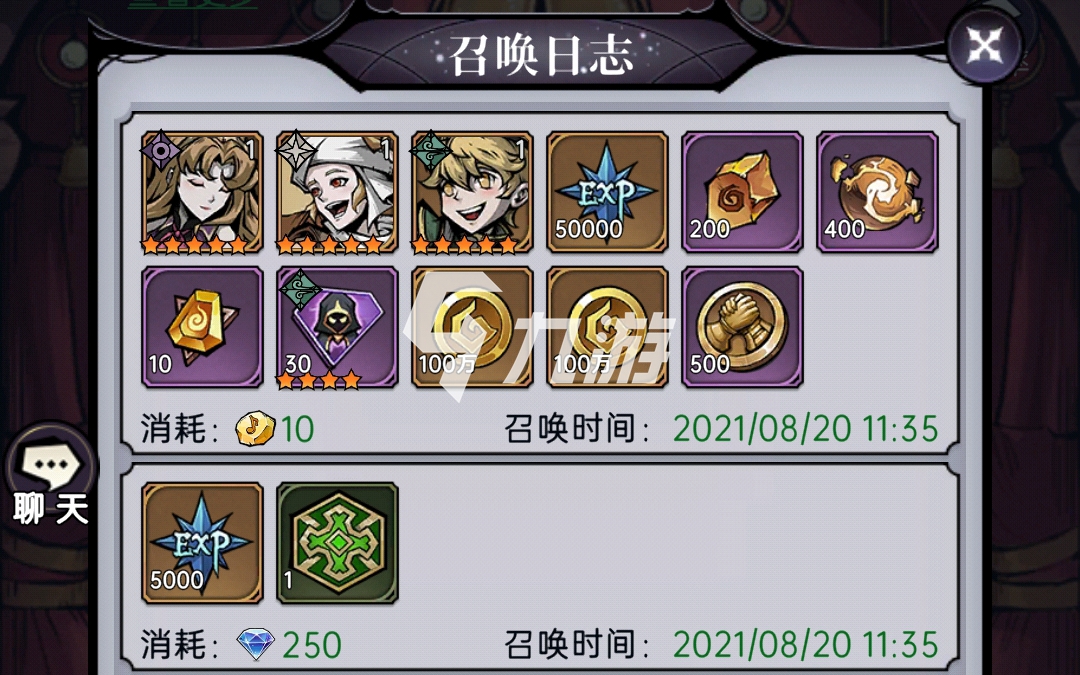Tap the green hexagon emblem item

[x=337, y=543]
